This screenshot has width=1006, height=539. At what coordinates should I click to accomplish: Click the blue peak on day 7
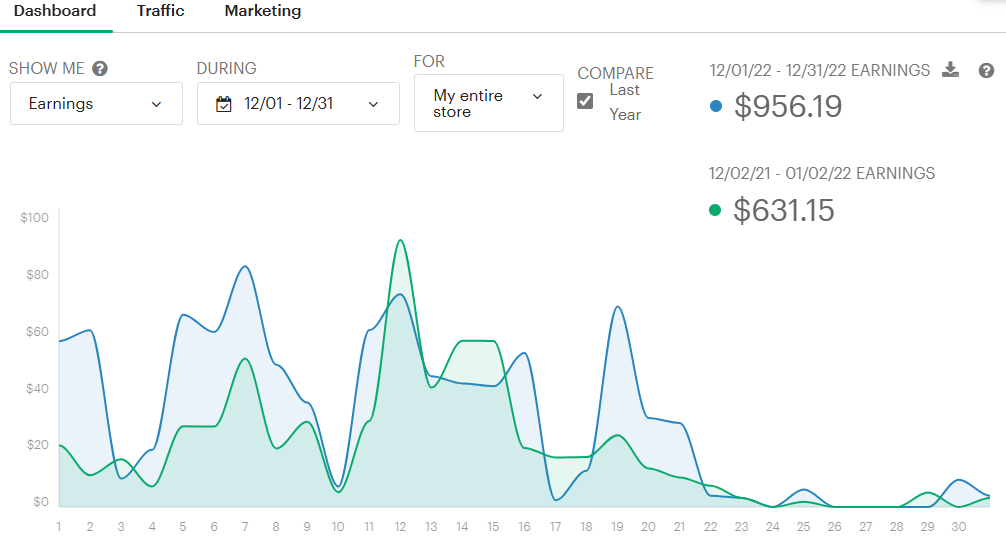point(245,267)
